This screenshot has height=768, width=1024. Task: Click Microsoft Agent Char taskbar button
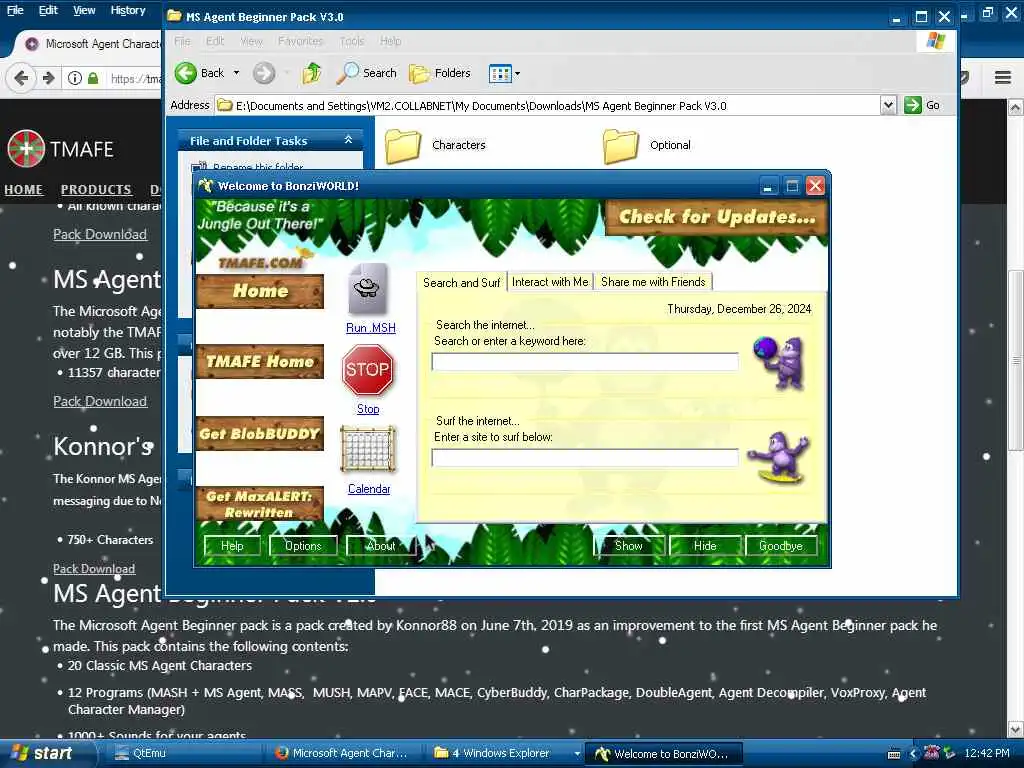[342, 754]
